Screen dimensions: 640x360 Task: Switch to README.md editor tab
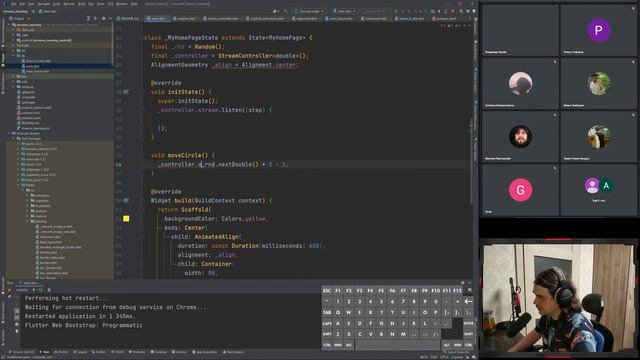pos(129,19)
